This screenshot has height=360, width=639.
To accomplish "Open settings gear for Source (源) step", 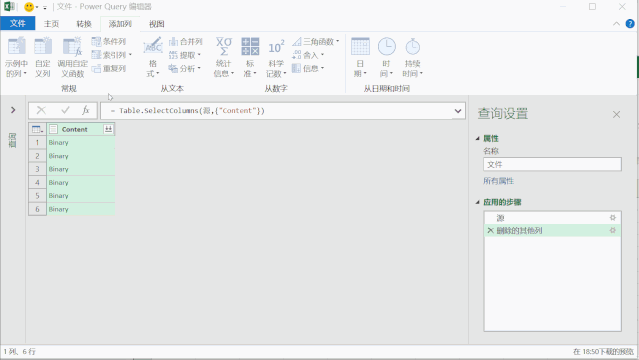I will click(613, 218).
